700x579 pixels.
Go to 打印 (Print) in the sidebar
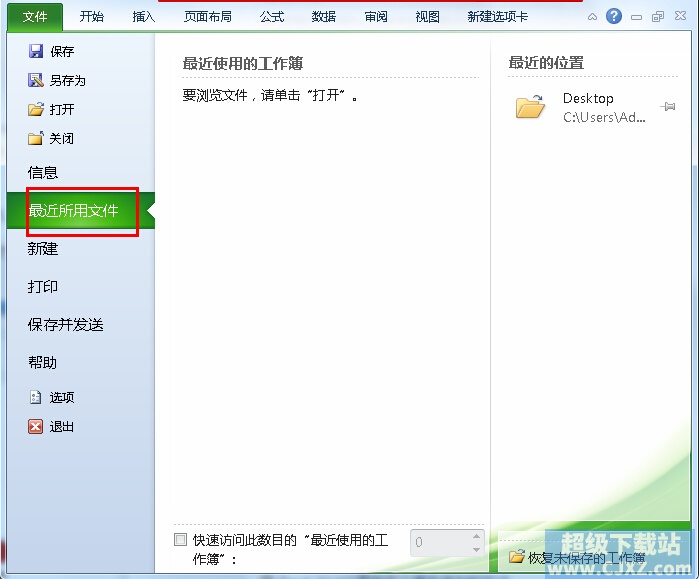43,286
